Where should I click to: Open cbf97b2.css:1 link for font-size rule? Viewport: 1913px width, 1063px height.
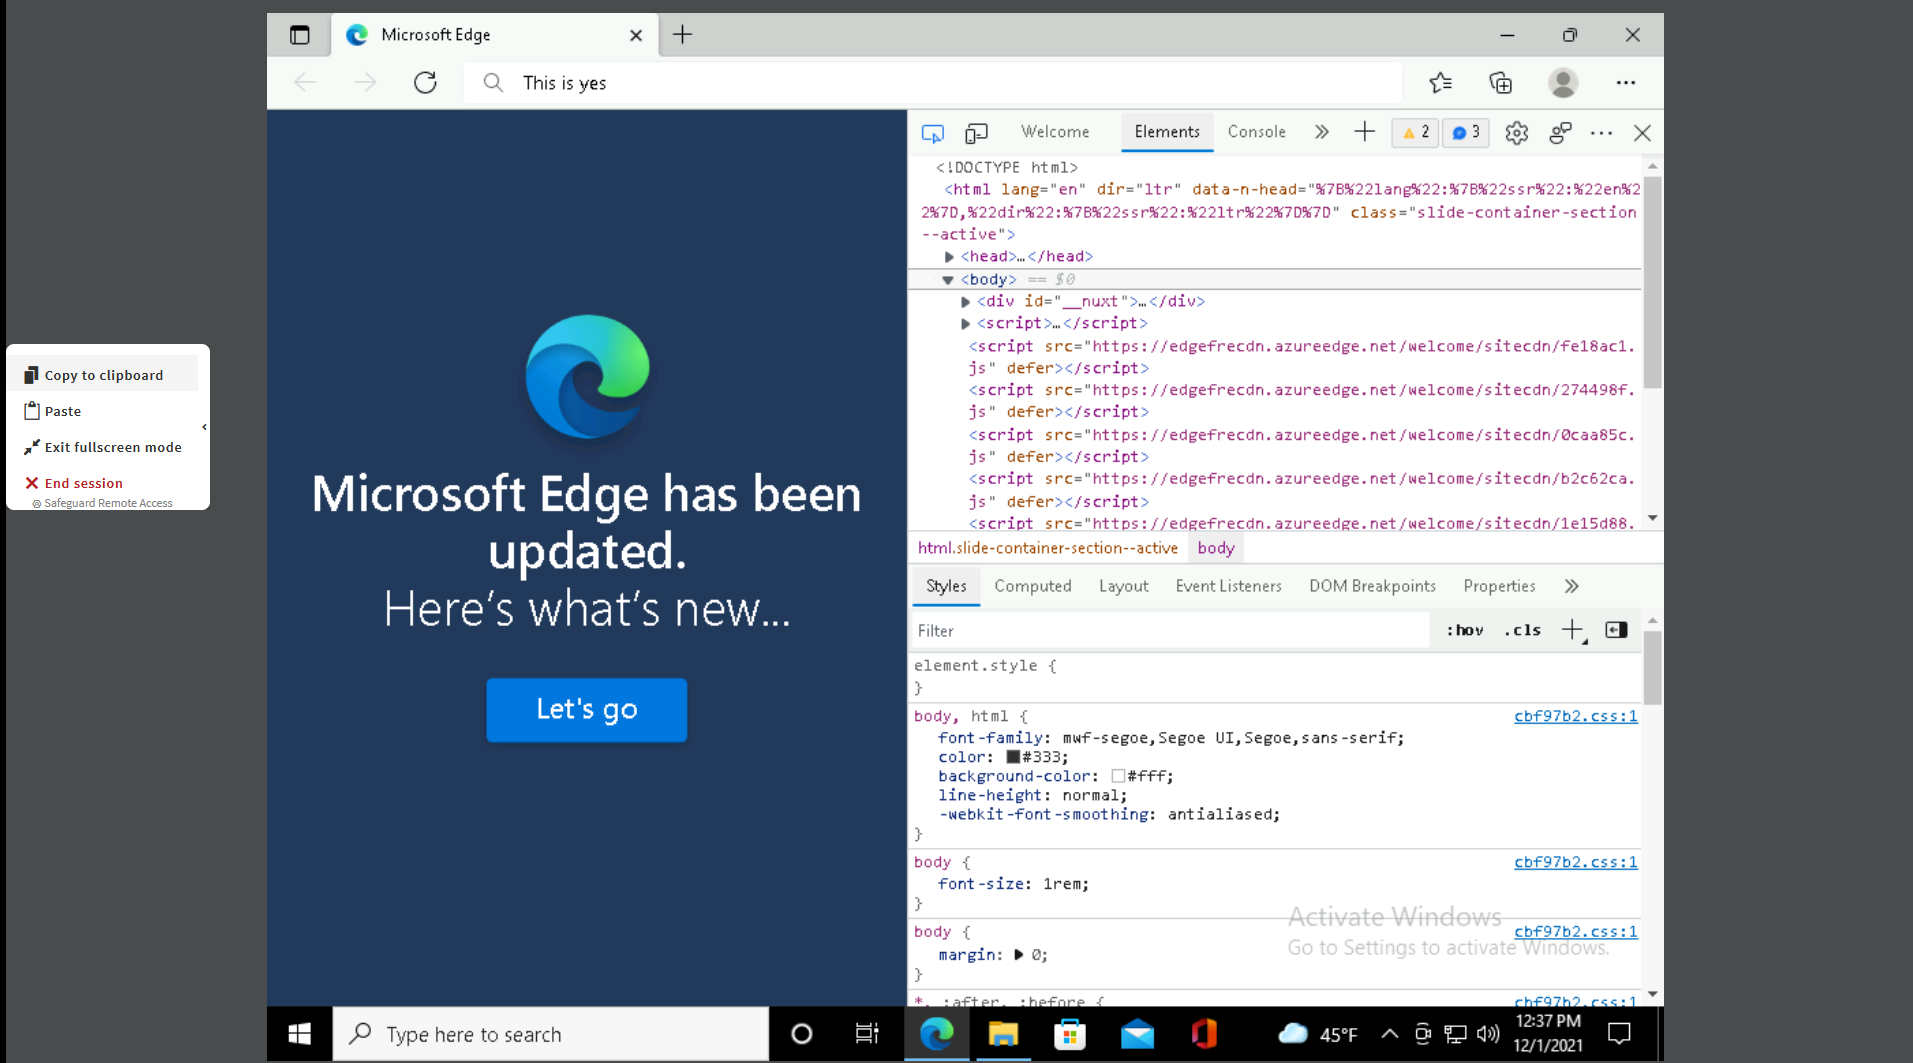pos(1575,862)
